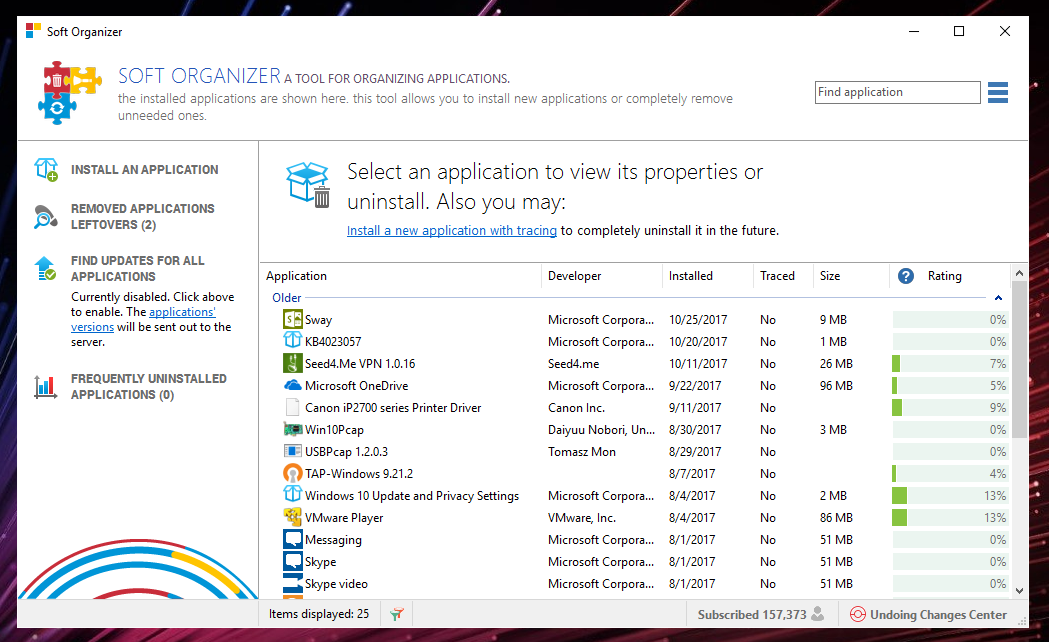
Task: Click the VMware Player 13% rating bar
Action: tap(950, 518)
